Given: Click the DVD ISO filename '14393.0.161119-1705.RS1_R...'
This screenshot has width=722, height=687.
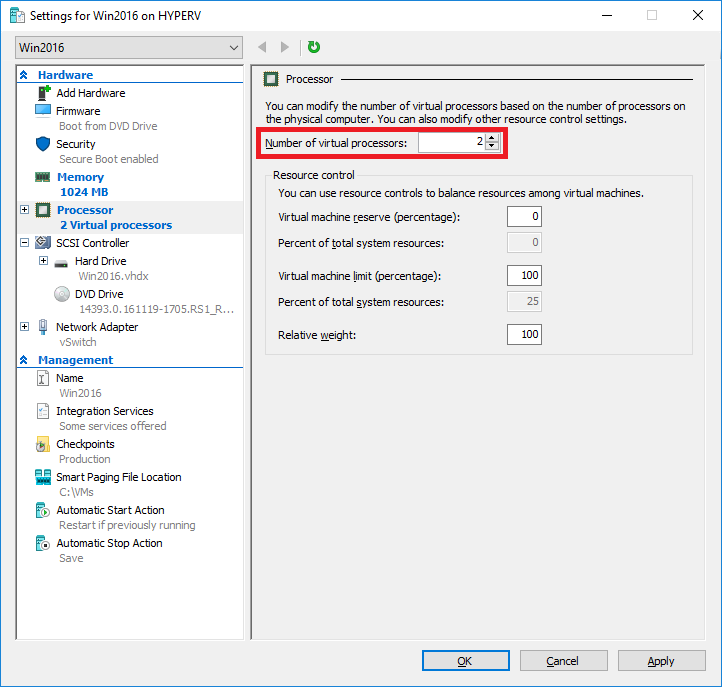Looking at the screenshot, I should 157,309.
